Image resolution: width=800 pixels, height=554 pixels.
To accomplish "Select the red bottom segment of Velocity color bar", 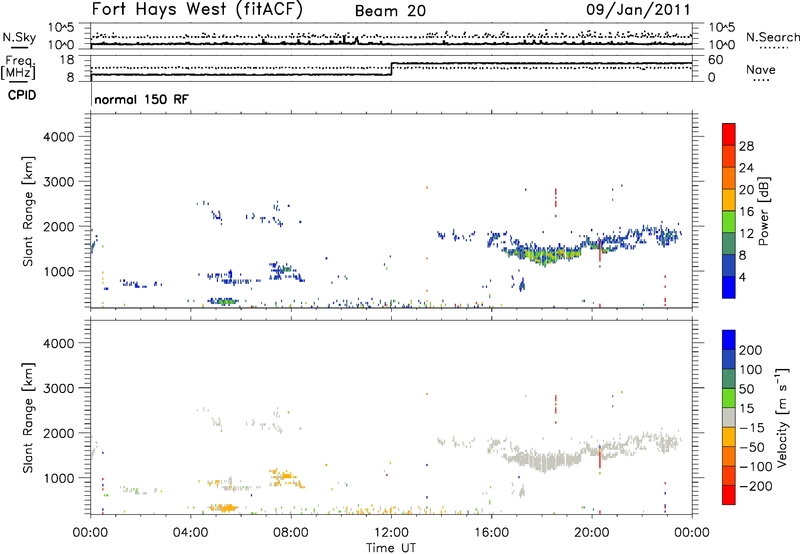I will click(729, 495).
